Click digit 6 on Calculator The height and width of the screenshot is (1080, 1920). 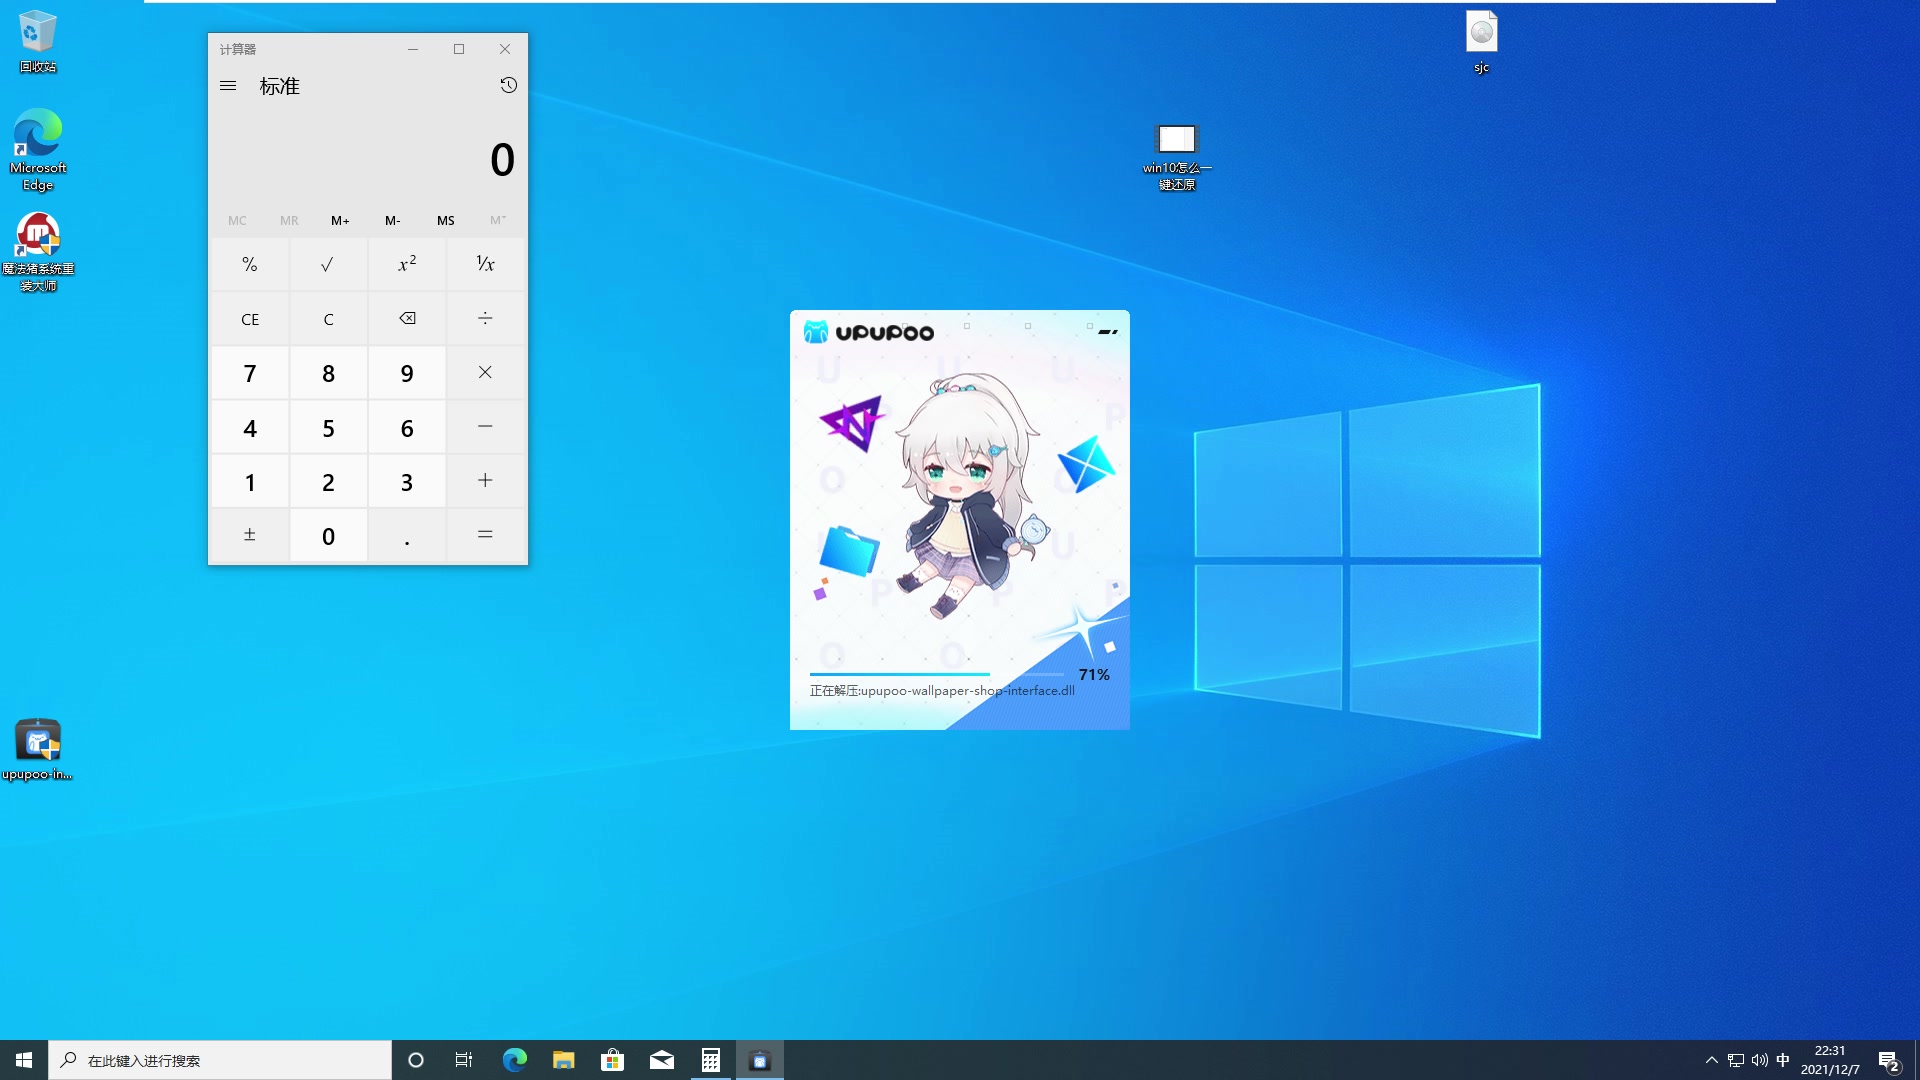pos(407,427)
